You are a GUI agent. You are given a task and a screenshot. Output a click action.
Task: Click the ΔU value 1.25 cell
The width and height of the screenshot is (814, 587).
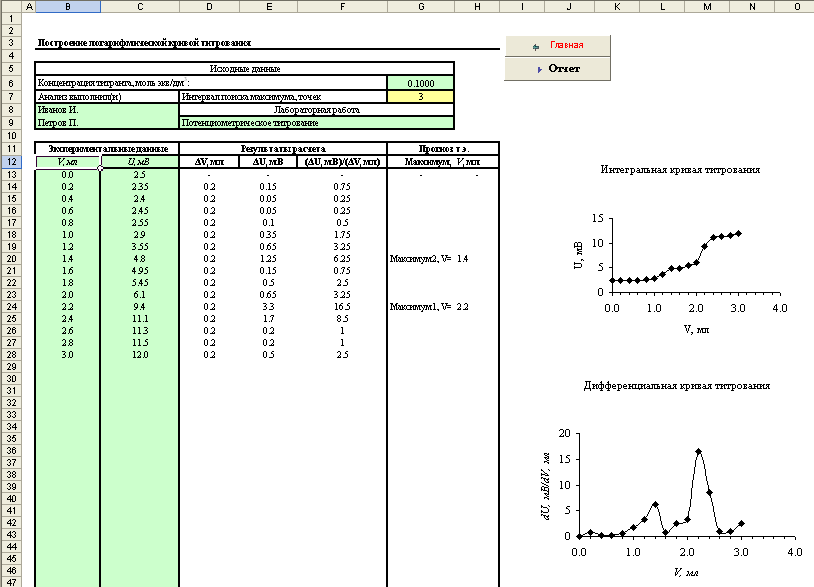[x=268, y=258]
